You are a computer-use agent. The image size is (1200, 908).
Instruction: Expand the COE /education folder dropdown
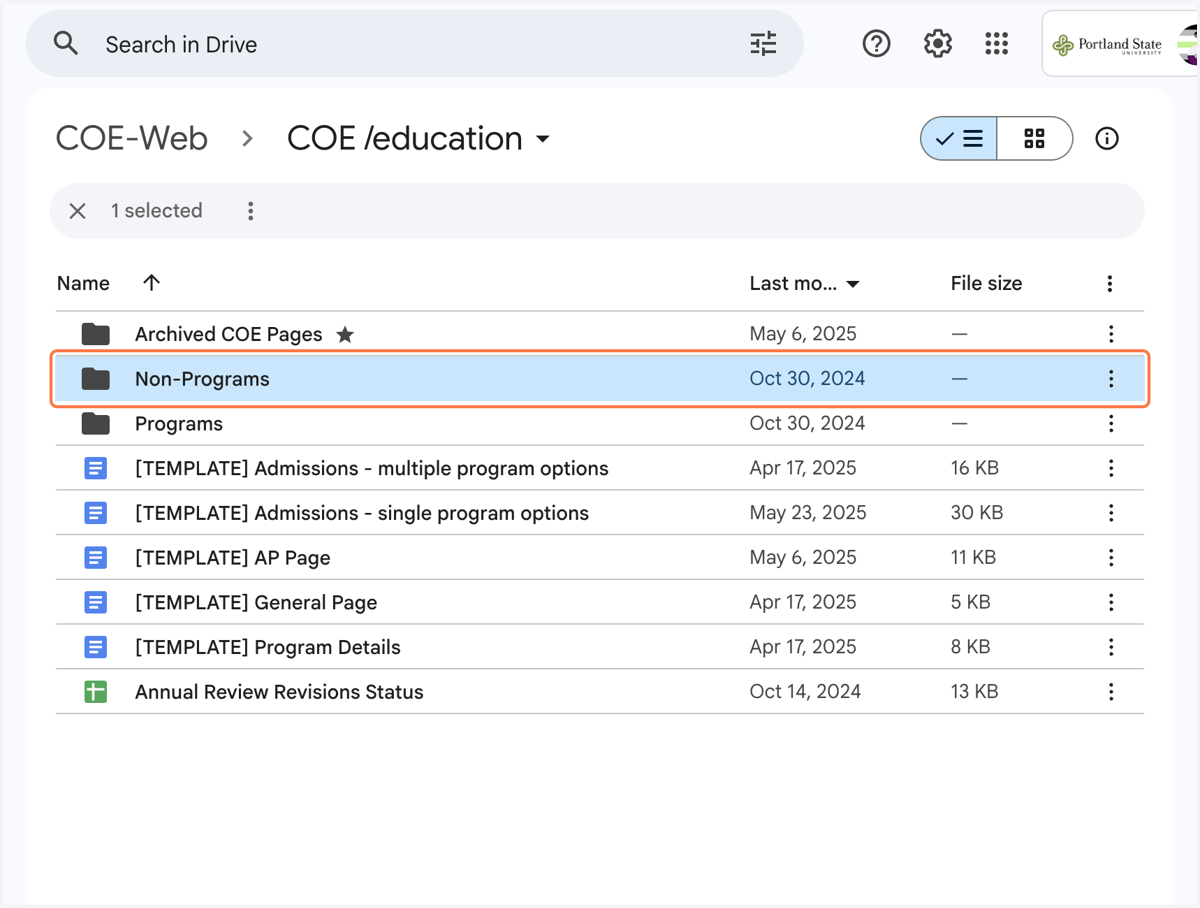(x=543, y=139)
